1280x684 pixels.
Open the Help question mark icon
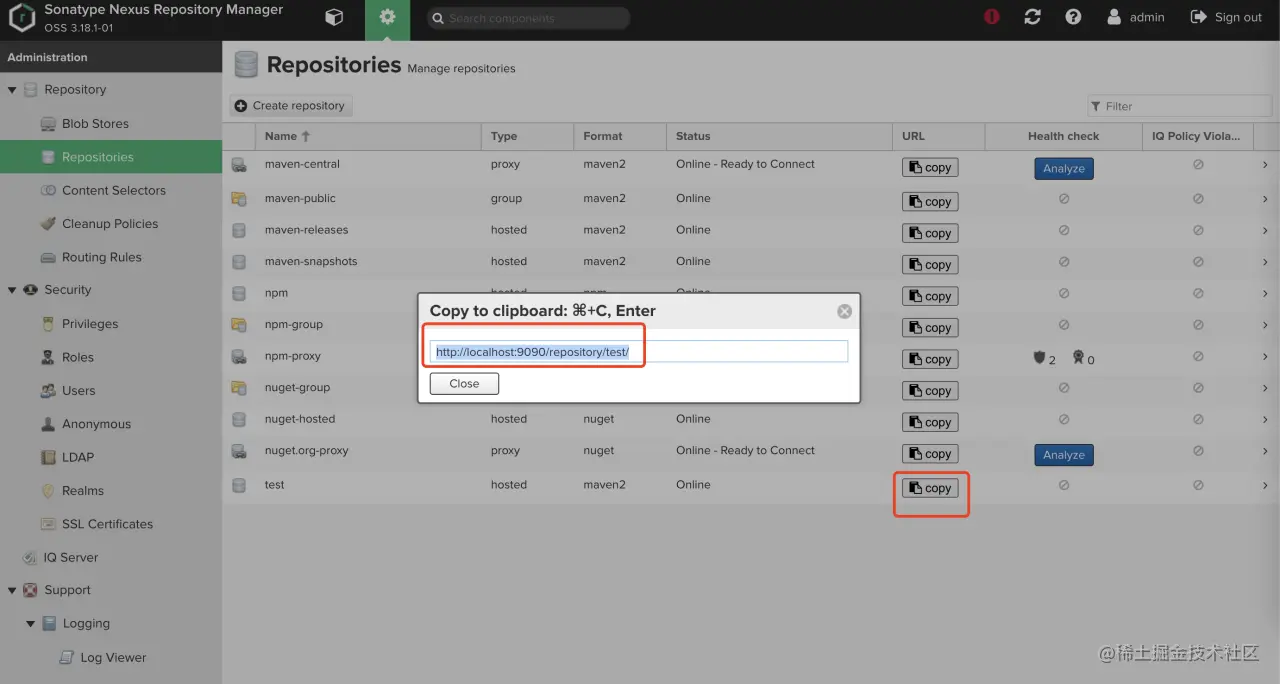tap(1073, 17)
